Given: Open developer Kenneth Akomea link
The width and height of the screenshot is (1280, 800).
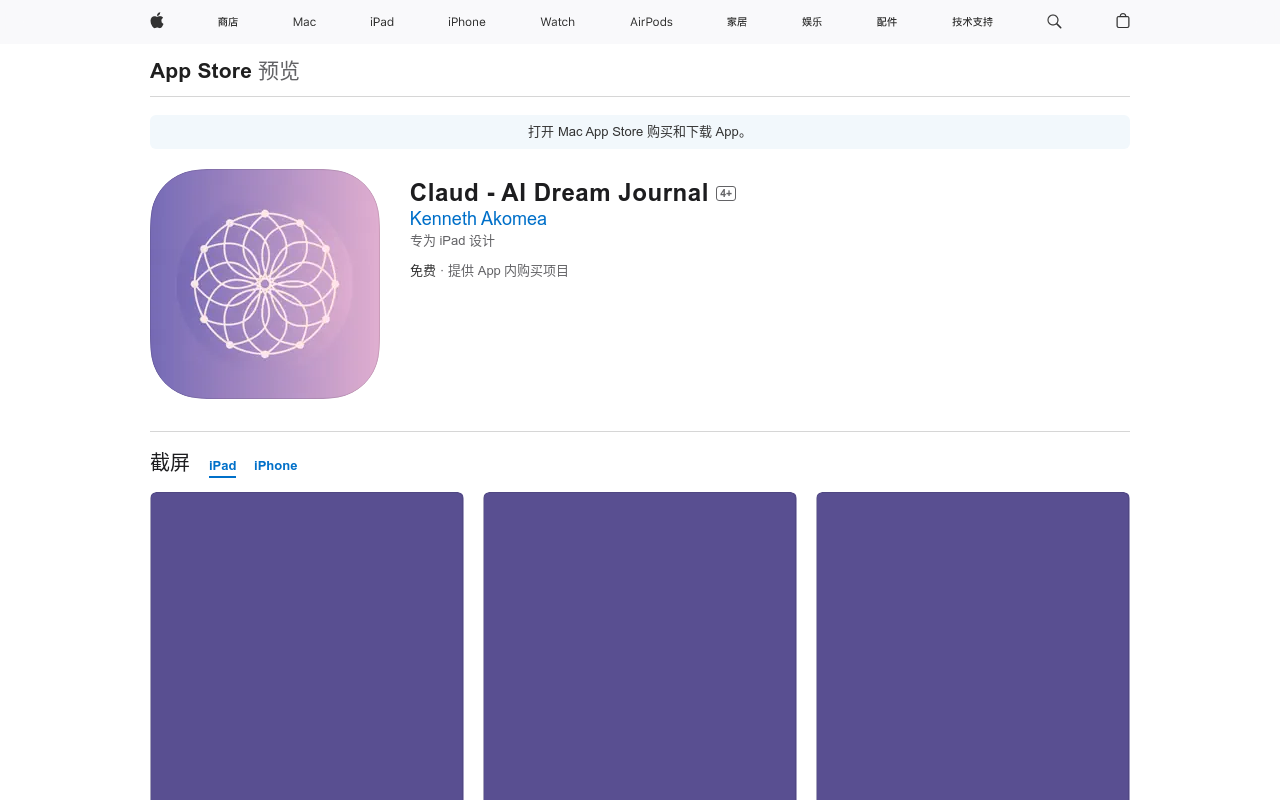Looking at the screenshot, I should pos(478,219).
